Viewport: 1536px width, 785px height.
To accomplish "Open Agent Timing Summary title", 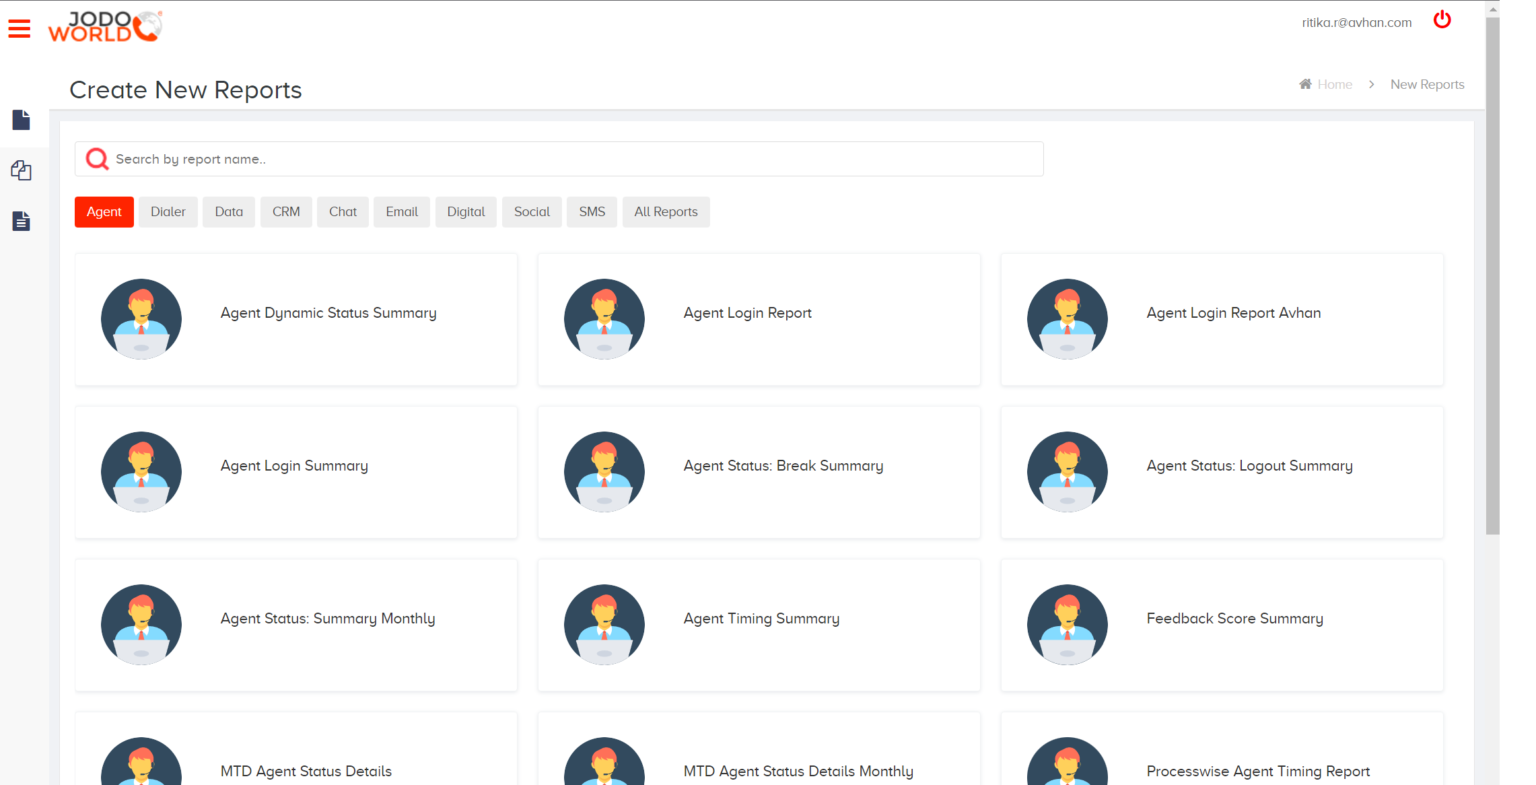I will (761, 619).
